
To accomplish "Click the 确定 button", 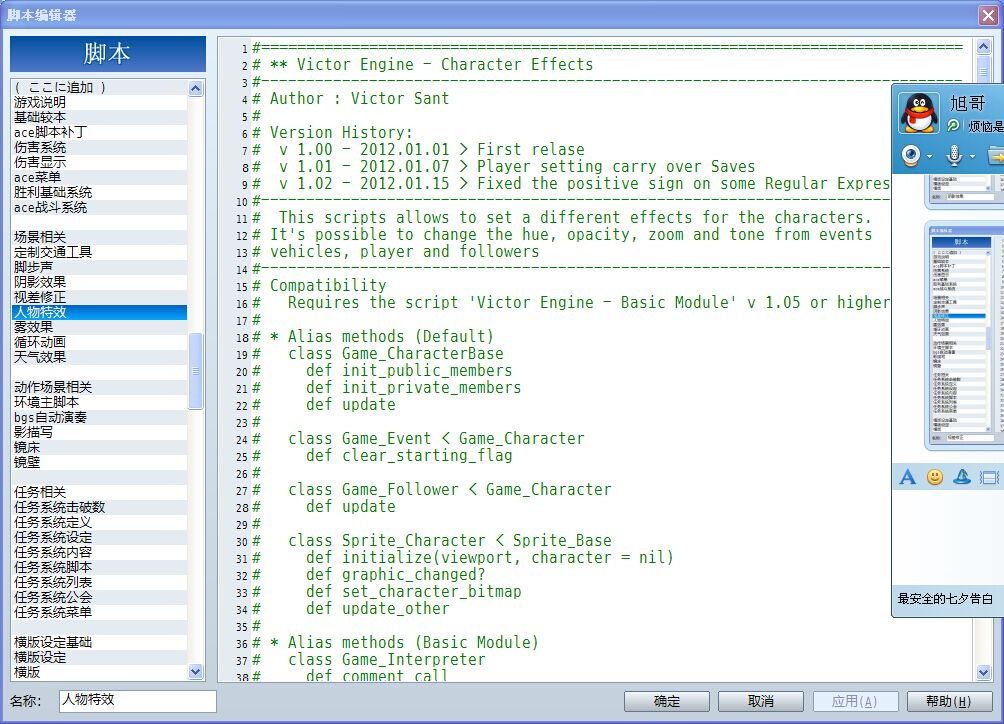I will (x=667, y=702).
